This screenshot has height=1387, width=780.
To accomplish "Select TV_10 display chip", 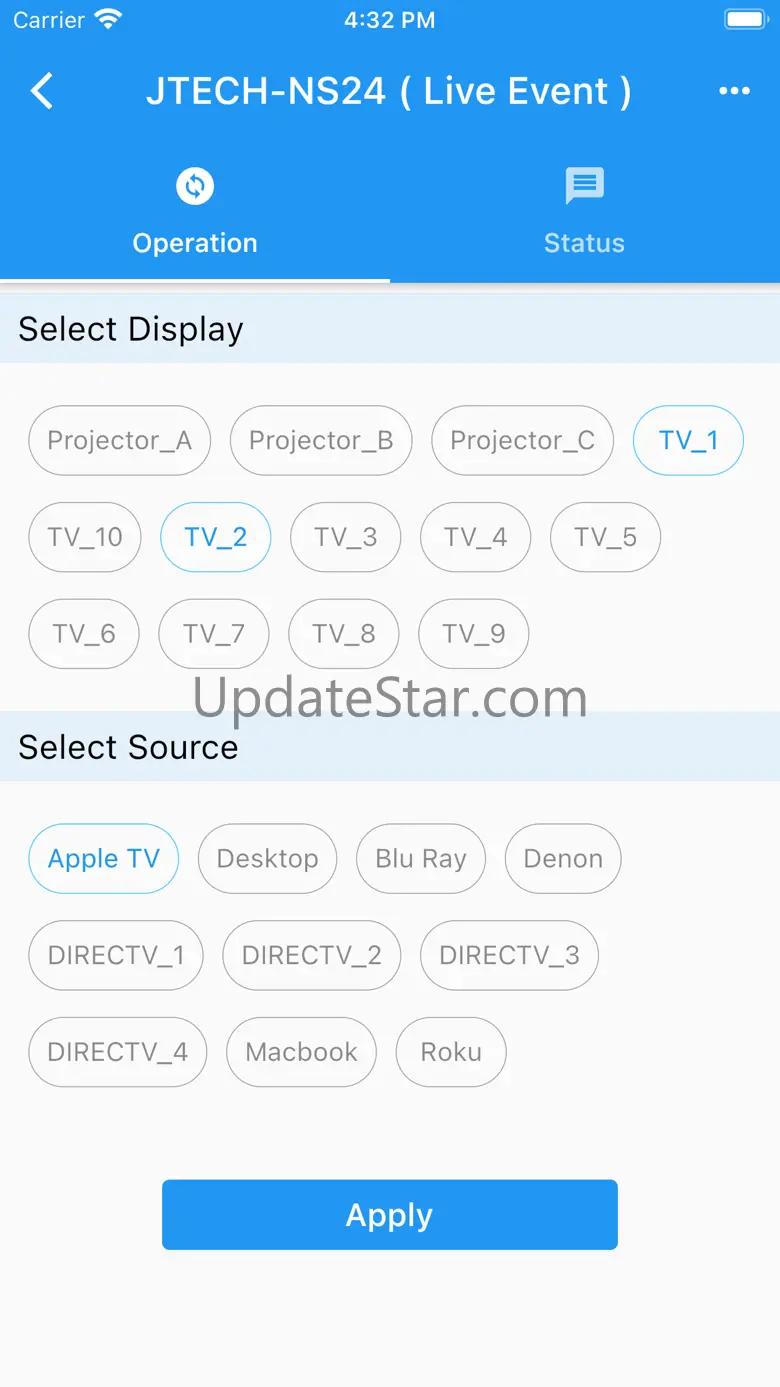I will [x=85, y=537].
